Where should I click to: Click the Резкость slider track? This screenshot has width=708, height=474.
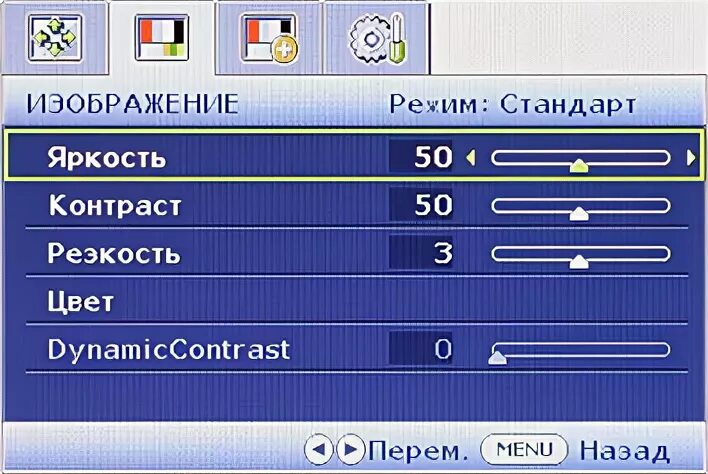click(581, 254)
